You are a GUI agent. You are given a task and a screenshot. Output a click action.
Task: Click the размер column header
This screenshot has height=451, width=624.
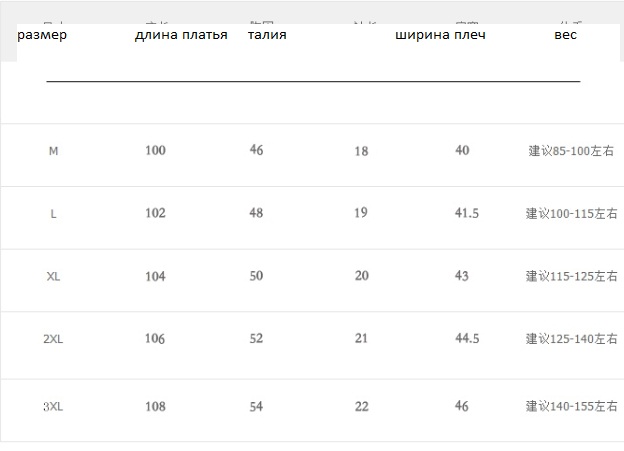click(42, 35)
